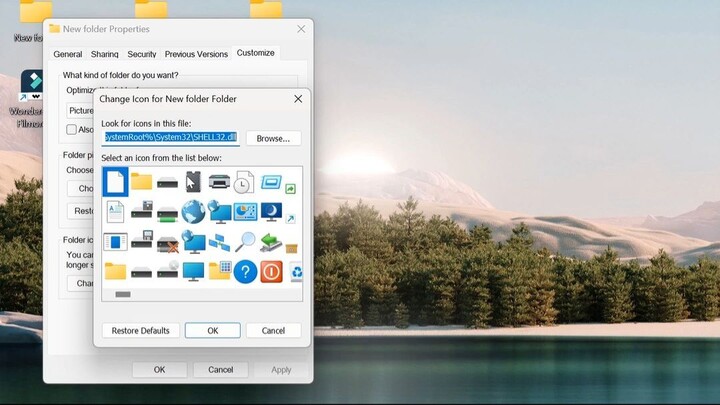Open the Sharing tab
The width and height of the screenshot is (720, 405).
coord(105,54)
